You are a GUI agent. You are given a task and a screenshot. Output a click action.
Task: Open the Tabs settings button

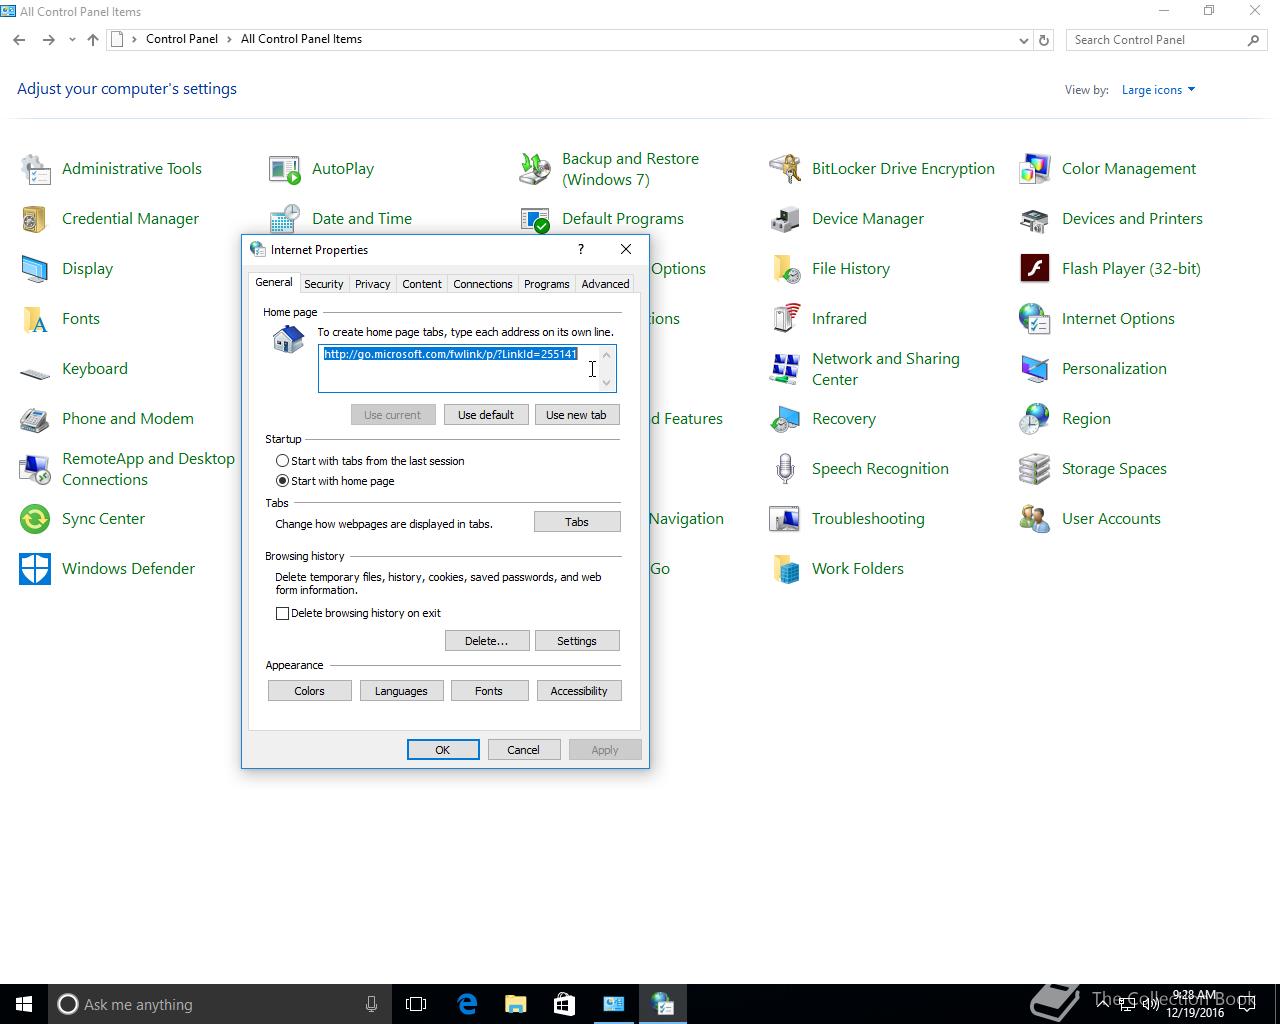pos(577,522)
